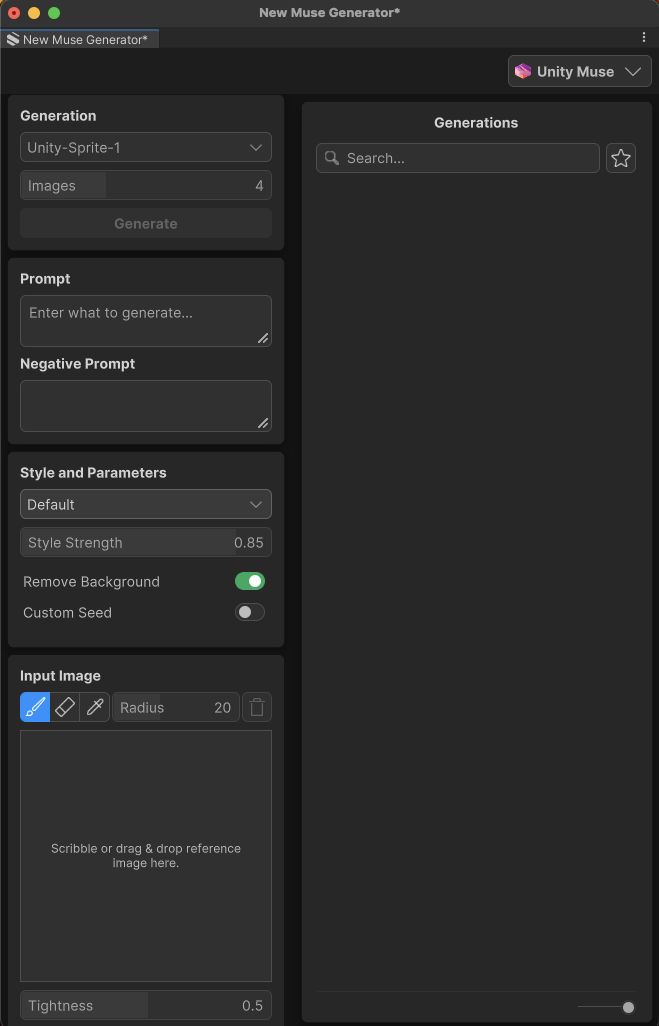Click the Style Strength slider
This screenshot has width=659, height=1026.
pyautogui.click(x=146, y=542)
